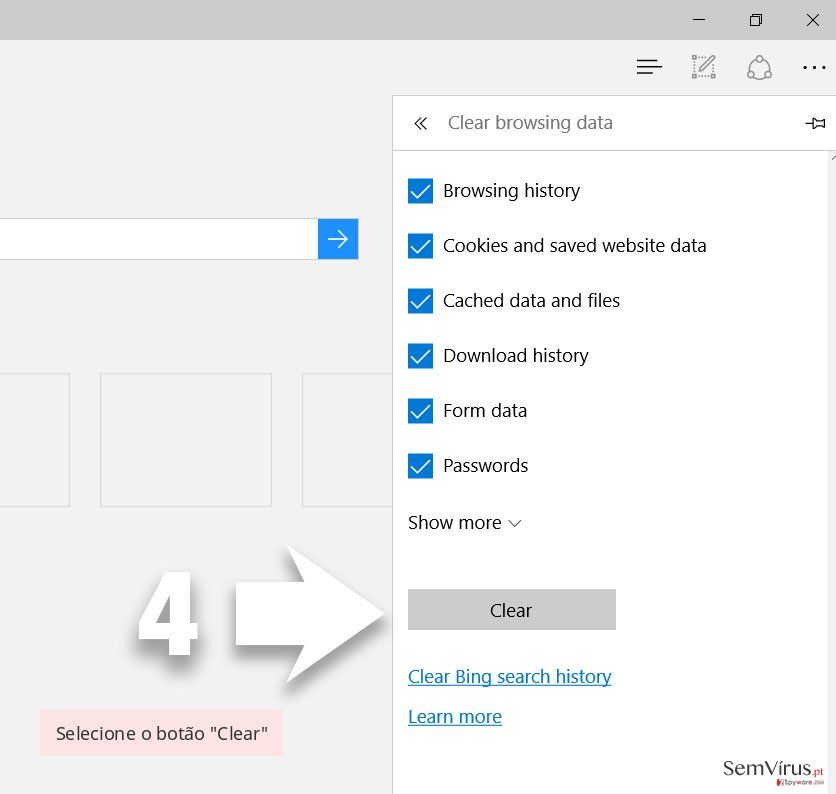Click the Share icon in toolbar
Image resolution: width=836 pixels, height=794 pixels.
click(759, 68)
